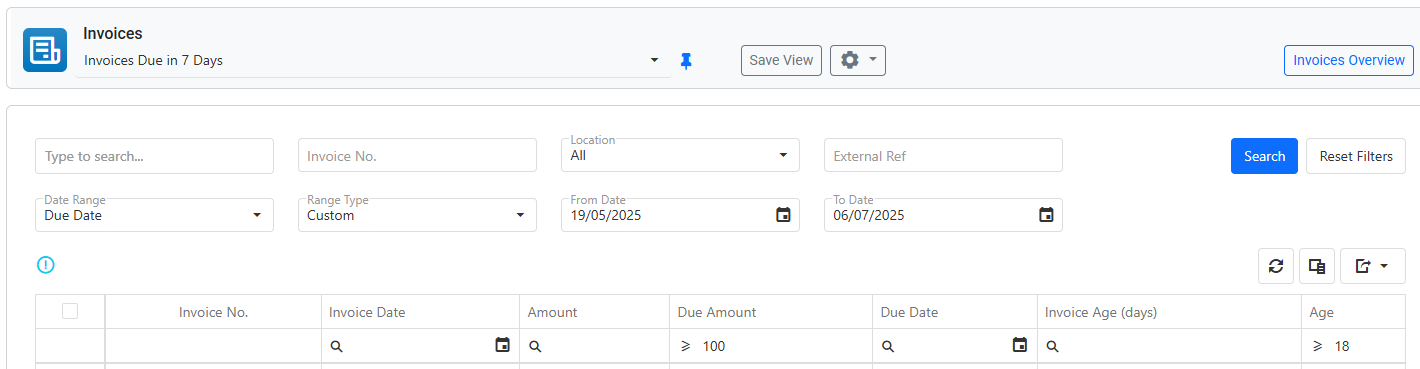
Task: Open the Location dropdown
Action: [680, 155]
